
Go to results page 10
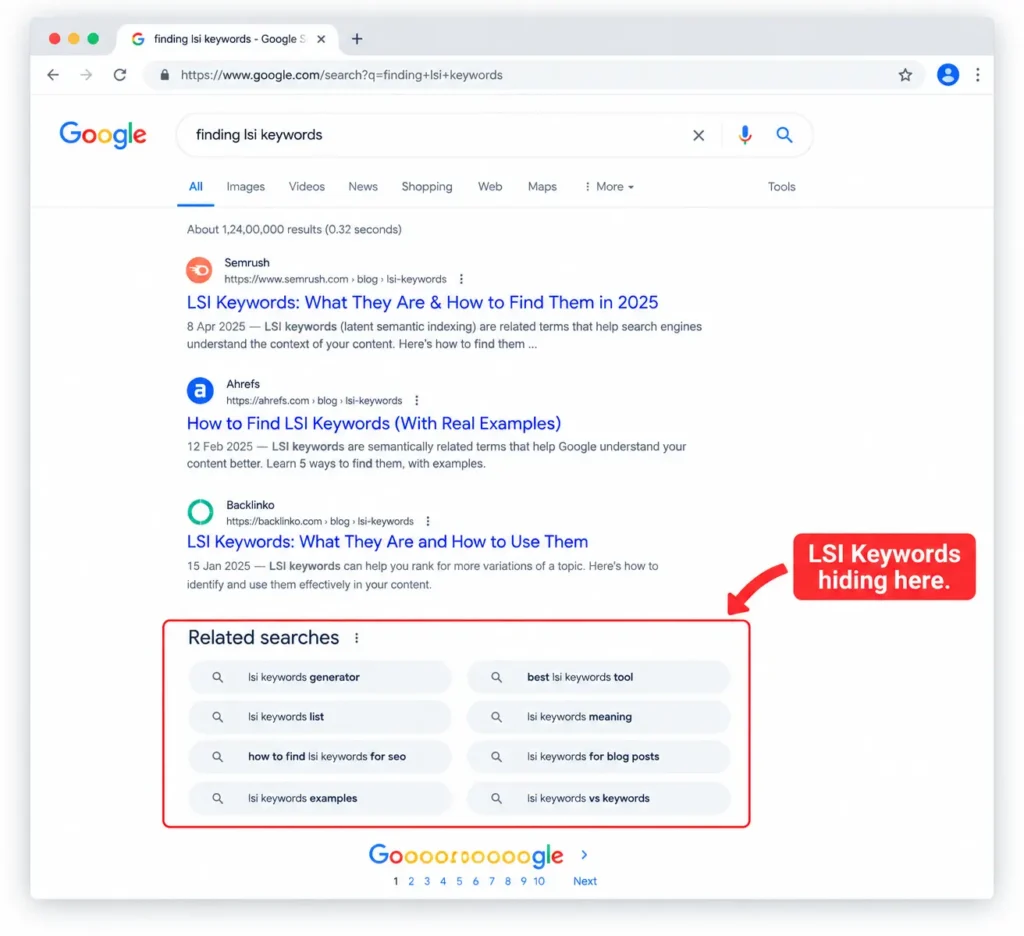pyautogui.click(x=539, y=881)
